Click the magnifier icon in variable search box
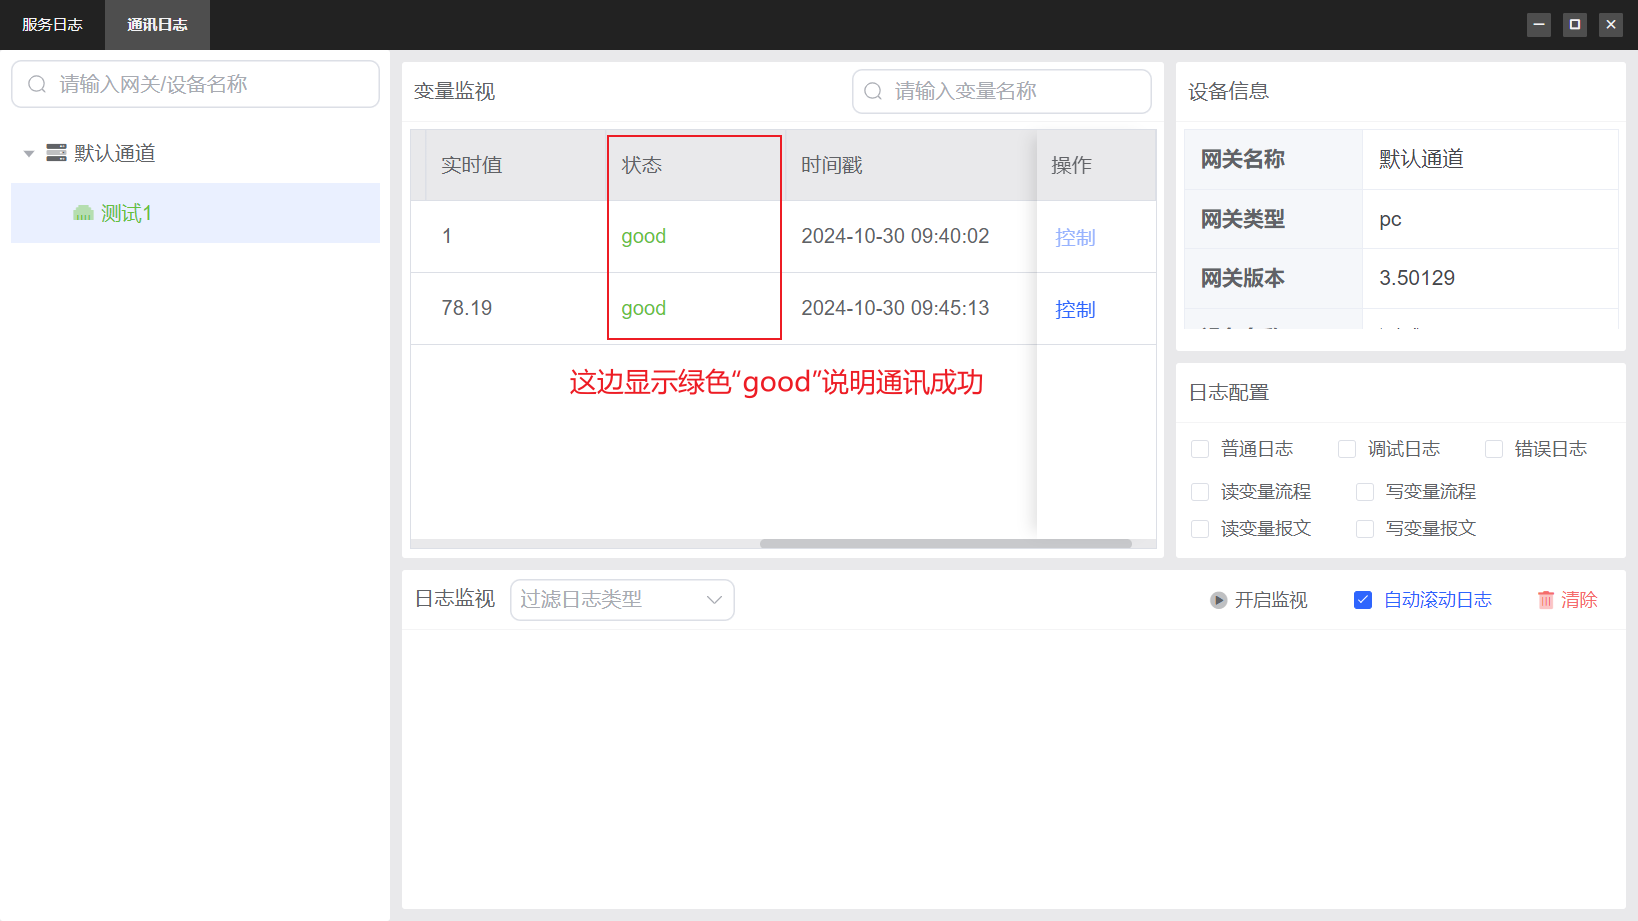This screenshot has height=921, width=1638. (873, 91)
